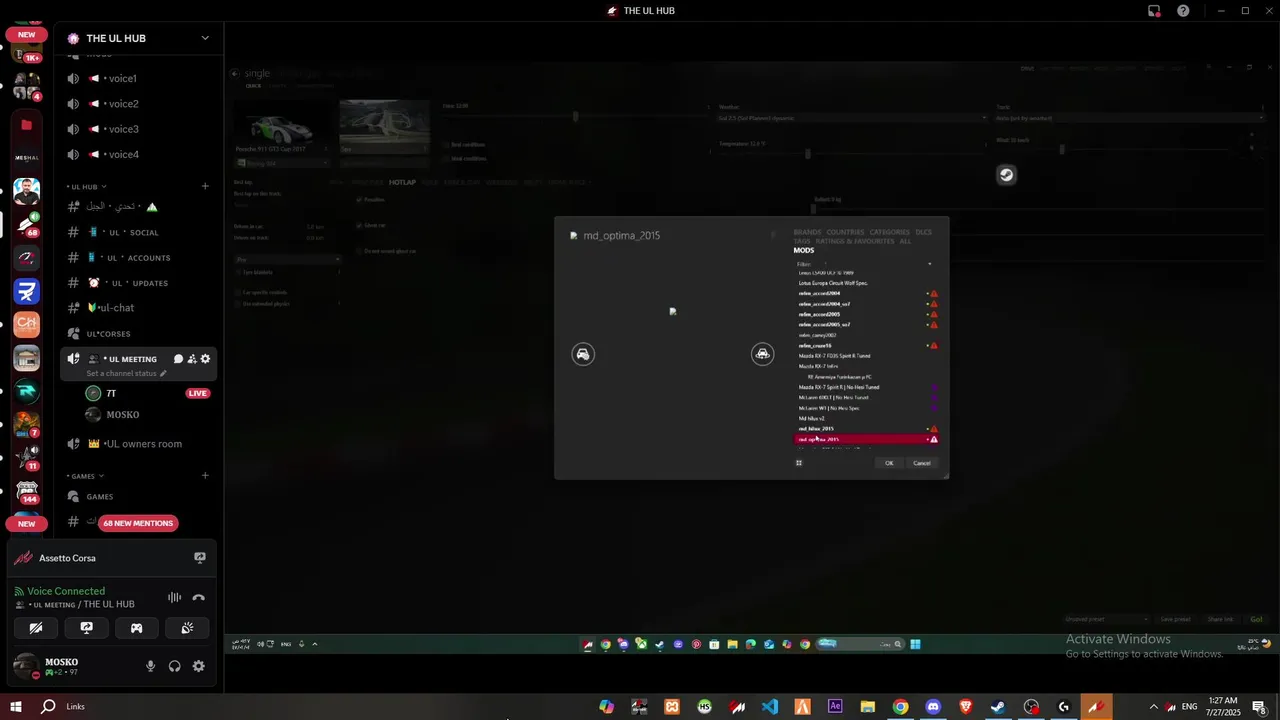Show hidden icons in Windows system tray
The image size is (1280, 720).
(x=1153, y=707)
